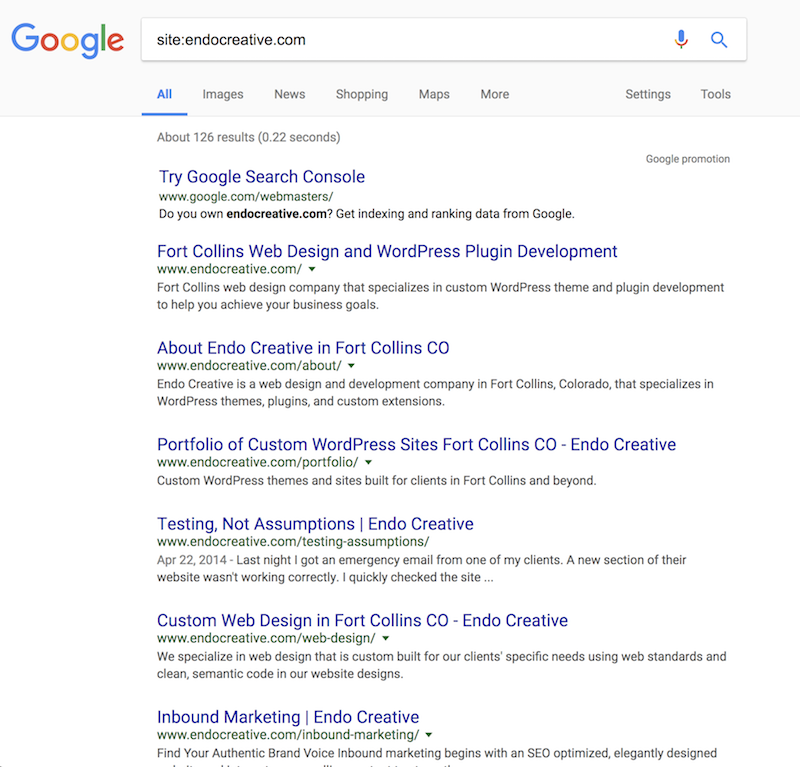Expand dropdown arrow beside endocreative.com/inbound-marketing/ URL
The height and width of the screenshot is (767, 800).
point(429,734)
